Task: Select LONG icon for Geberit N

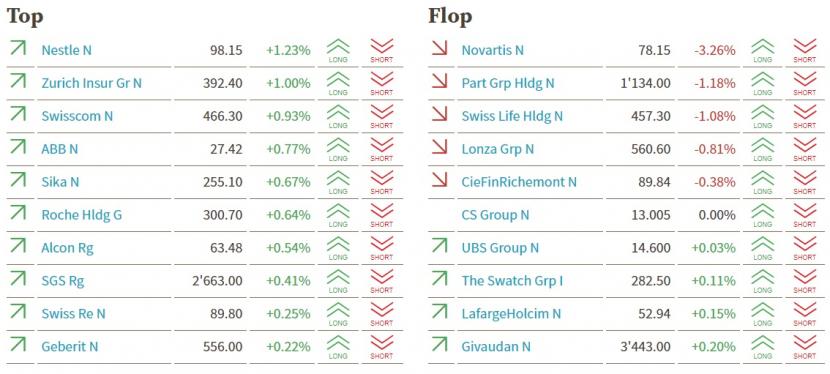Action: (338, 347)
